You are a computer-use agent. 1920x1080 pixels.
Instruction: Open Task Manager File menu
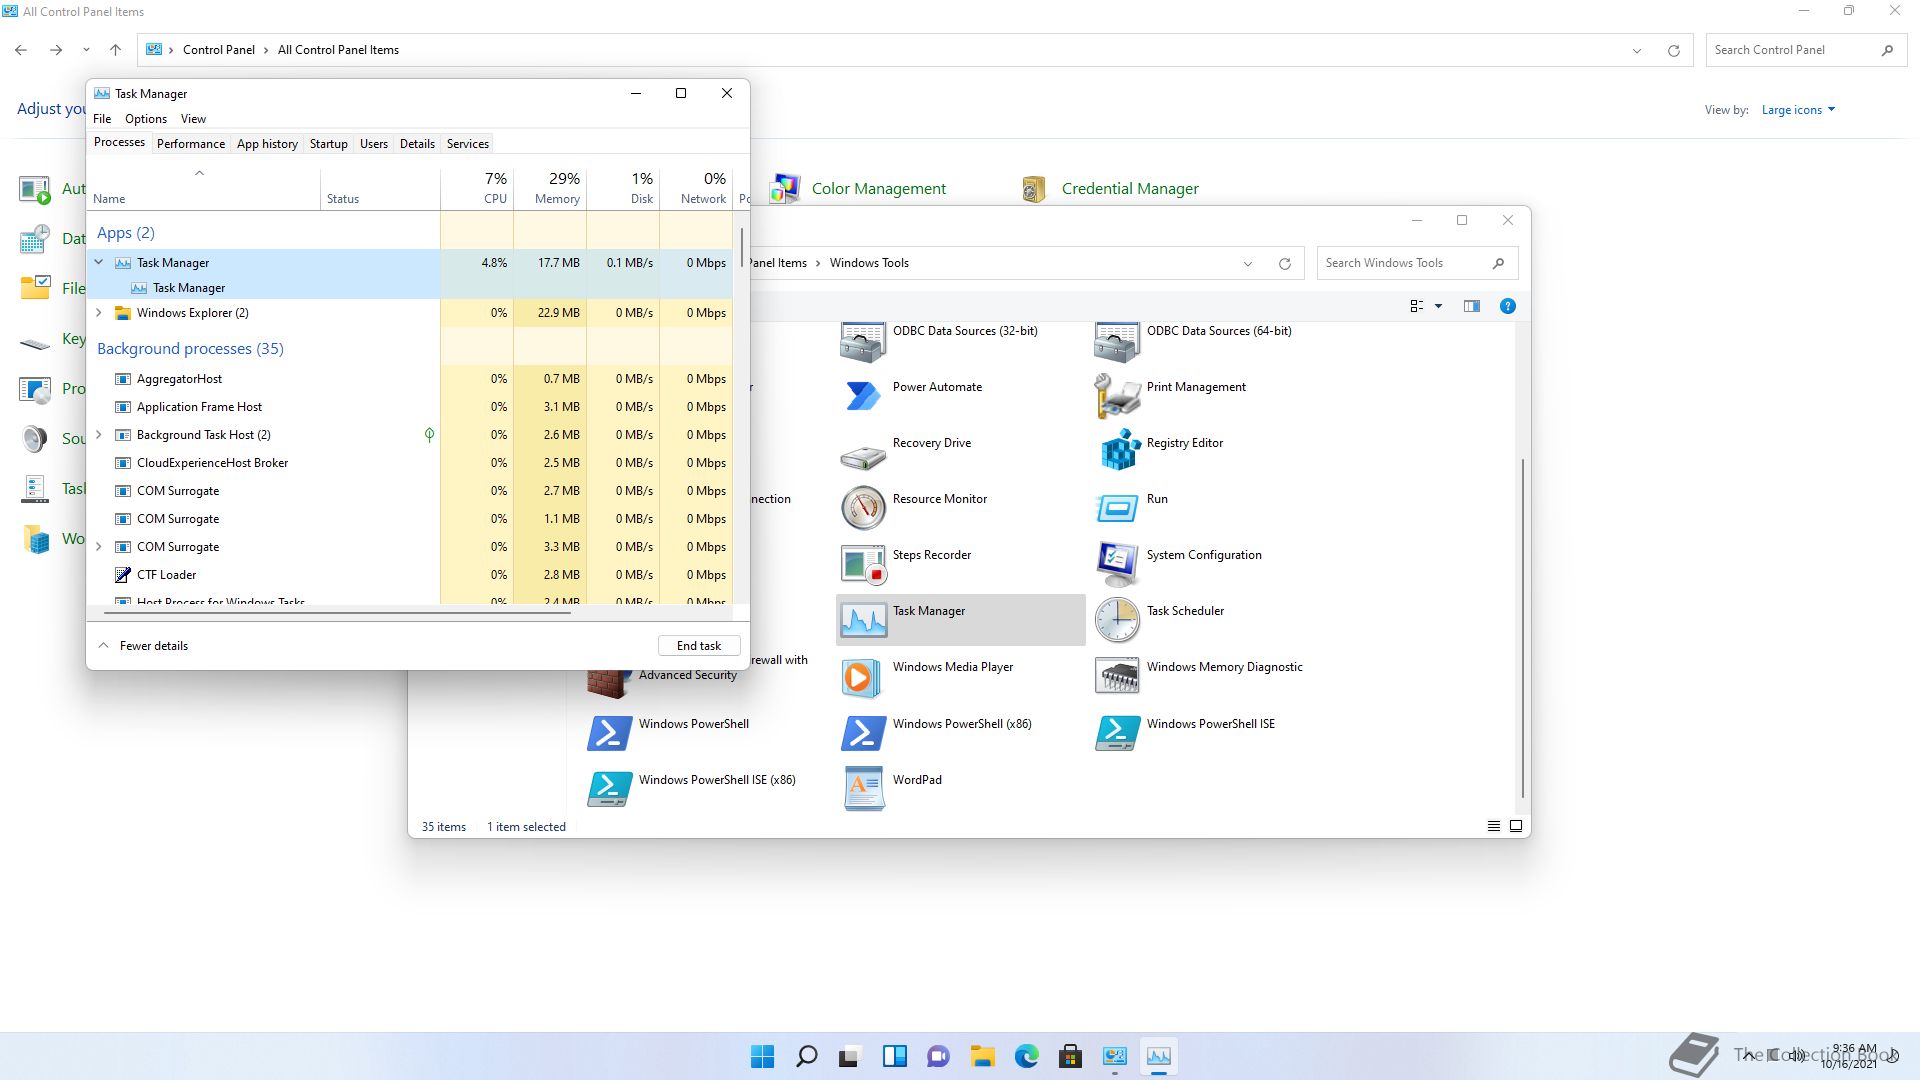pos(102,119)
